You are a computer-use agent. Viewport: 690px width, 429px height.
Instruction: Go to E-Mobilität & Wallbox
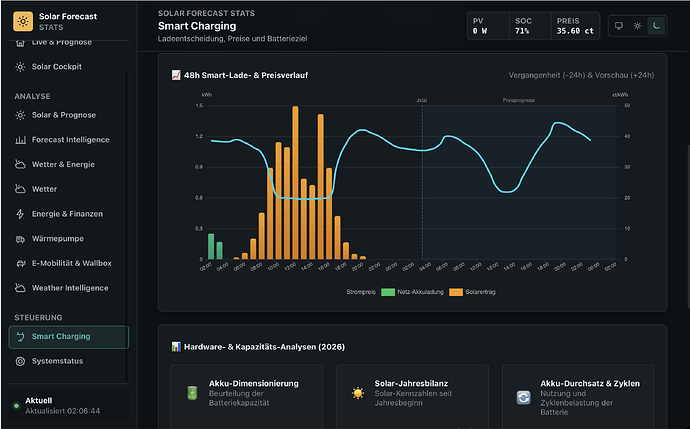(68, 263)
